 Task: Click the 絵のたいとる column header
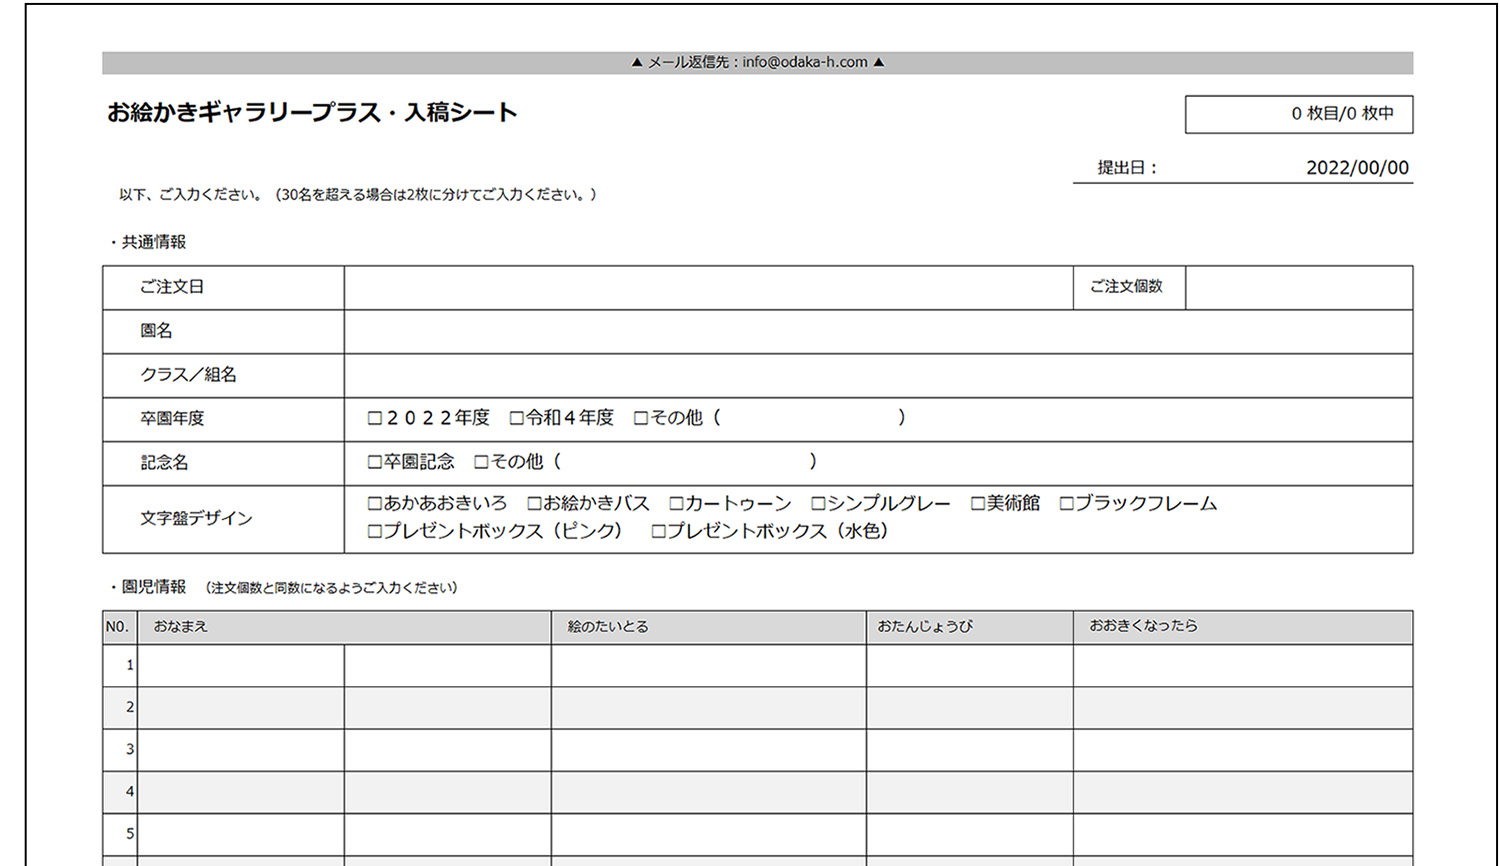click(709, 627)
